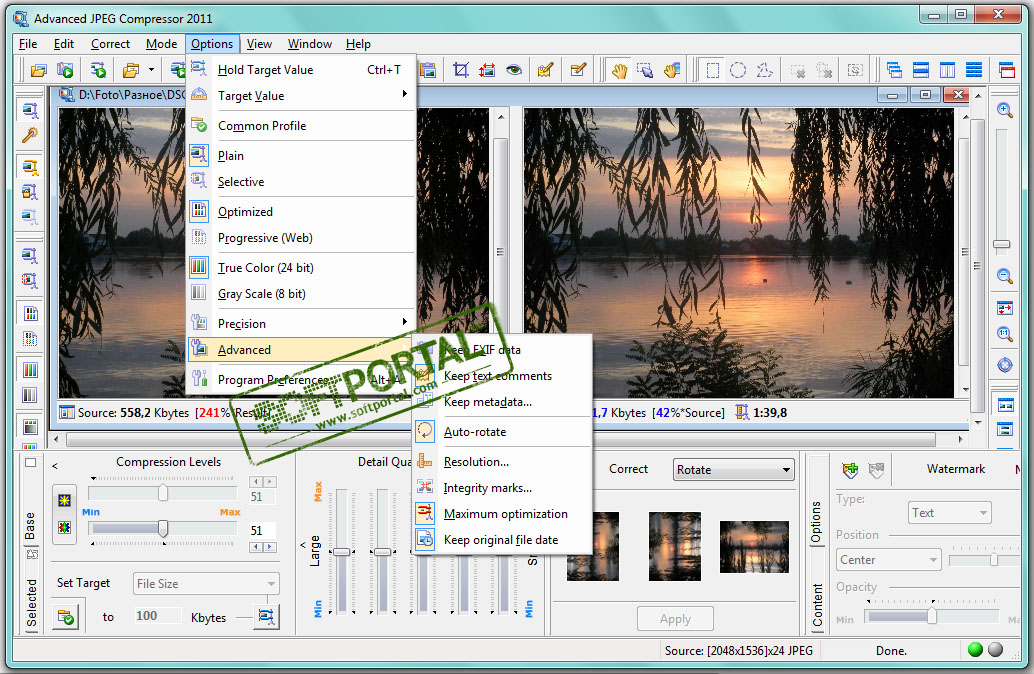
Task: Click the green status indicator light
Action: click(975, 650)
